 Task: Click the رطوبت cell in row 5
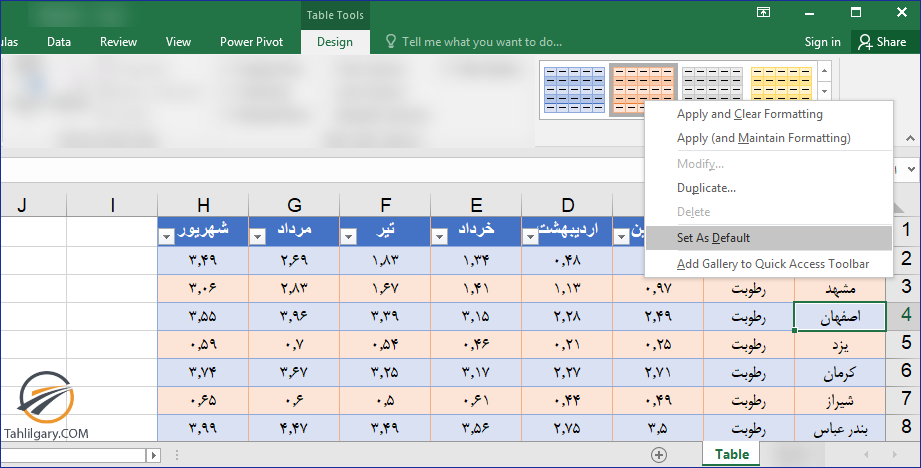[749, 345]
